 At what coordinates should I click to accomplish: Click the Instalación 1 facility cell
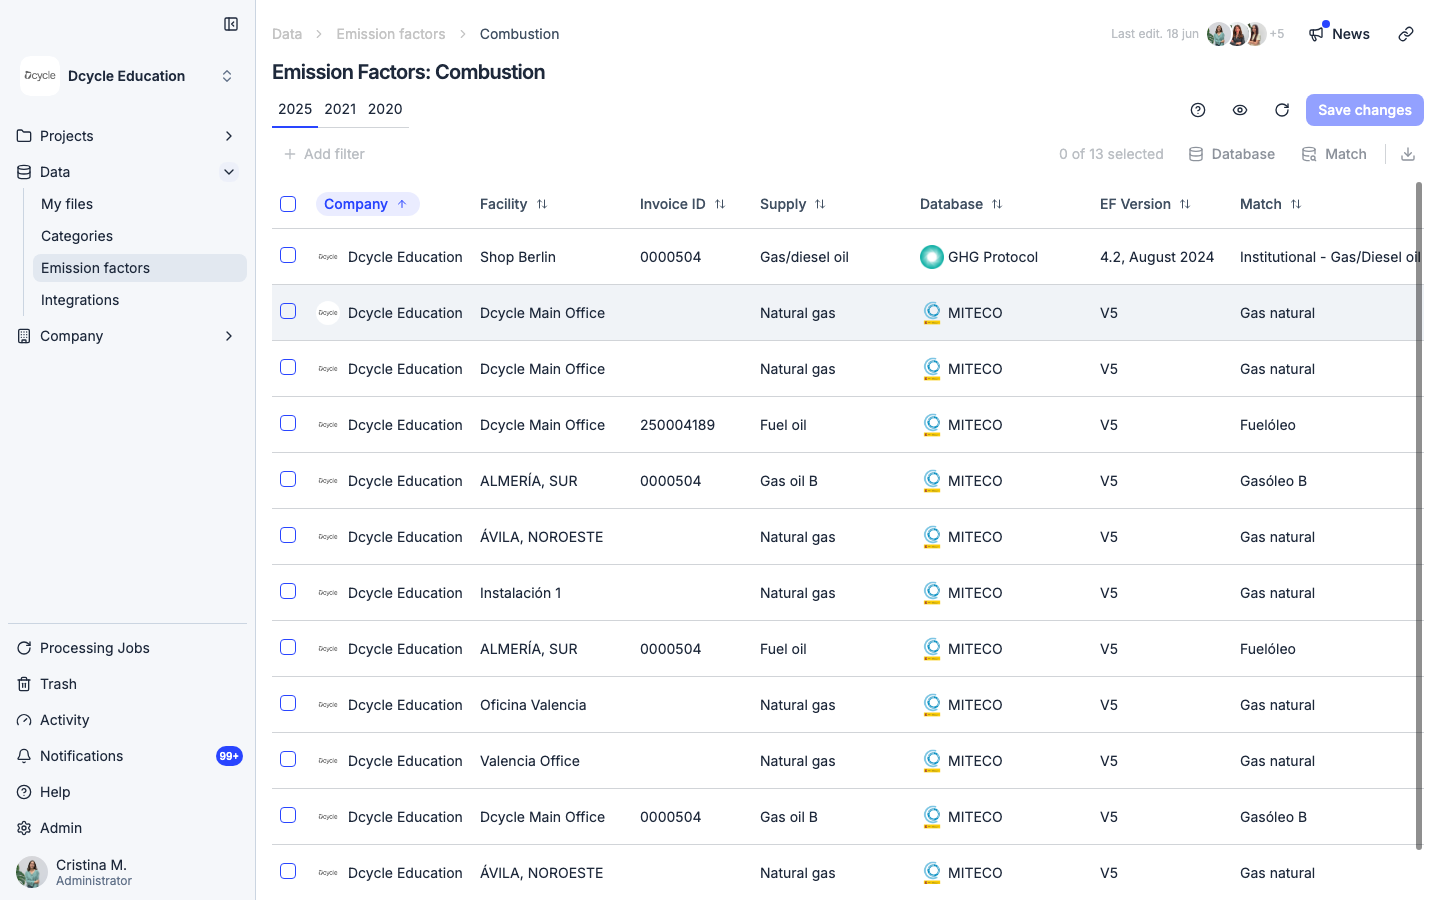(x=520, y=593)
